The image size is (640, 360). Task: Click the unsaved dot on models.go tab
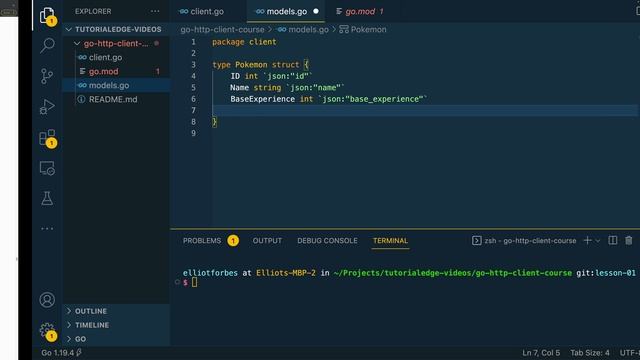(316, 11)
